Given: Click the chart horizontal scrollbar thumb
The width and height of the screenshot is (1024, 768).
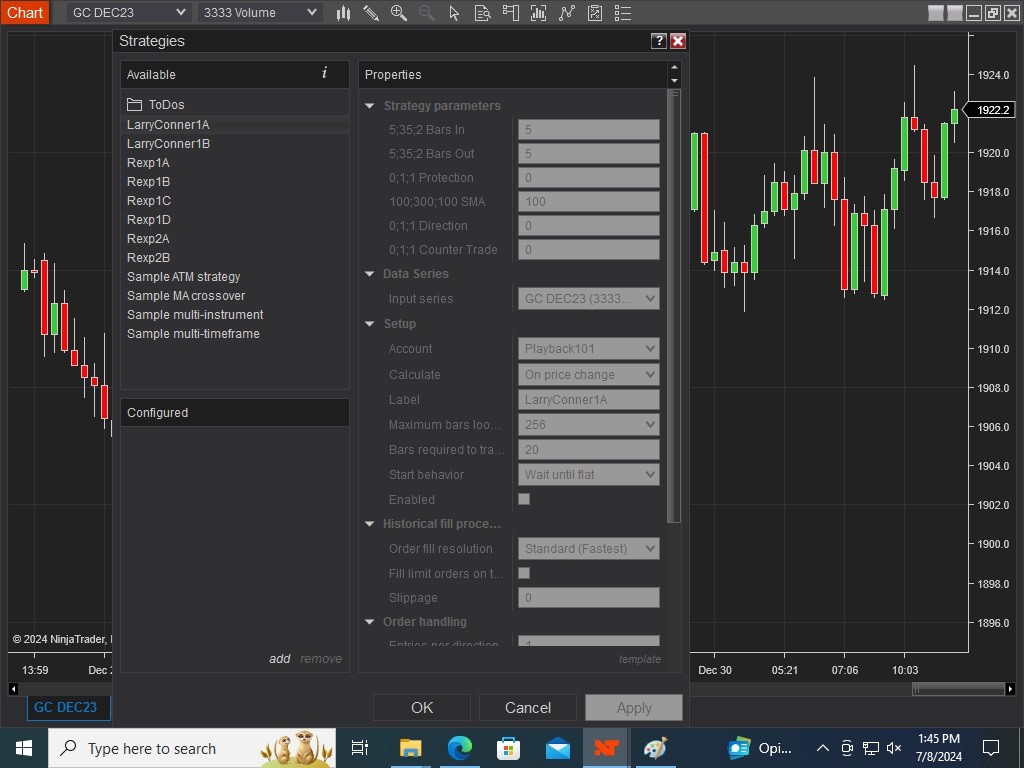Looking at the screenshot, I should (958, 689).
